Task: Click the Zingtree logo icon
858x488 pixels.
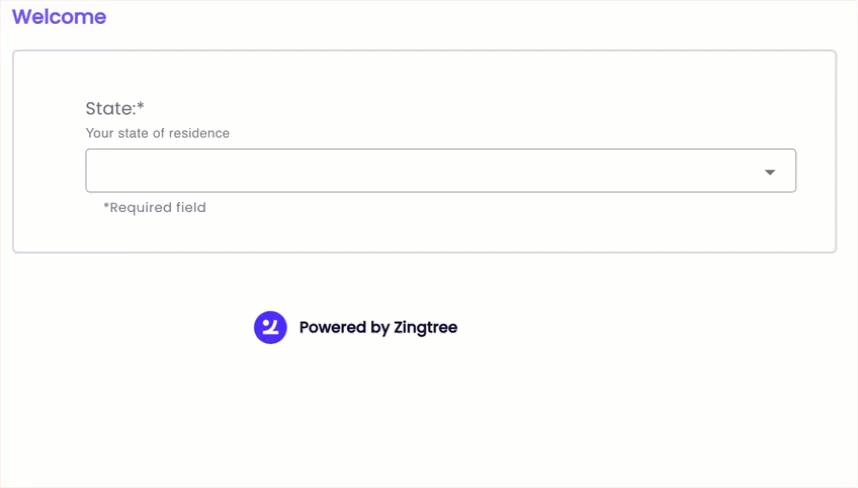Action: click(x=270, y=327)
